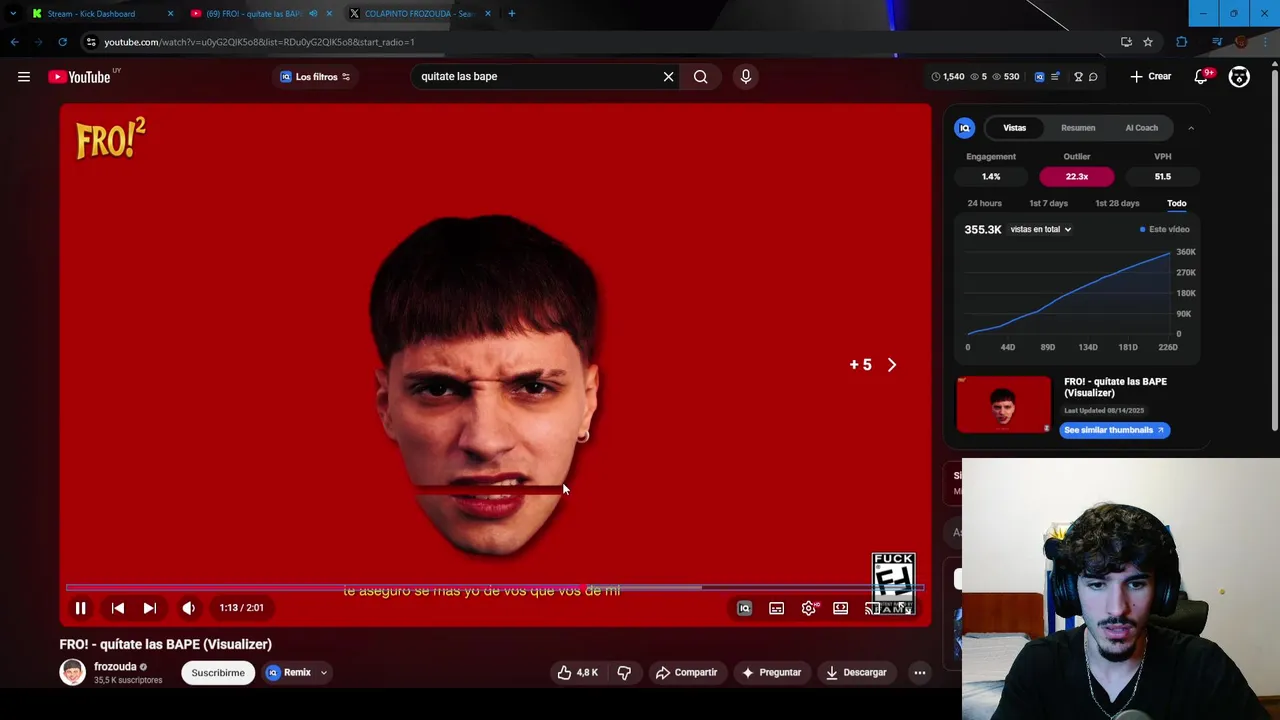This screenshot has width=1280, height=720.
Task: Dislike the video
Action: (x=624, y=673)
